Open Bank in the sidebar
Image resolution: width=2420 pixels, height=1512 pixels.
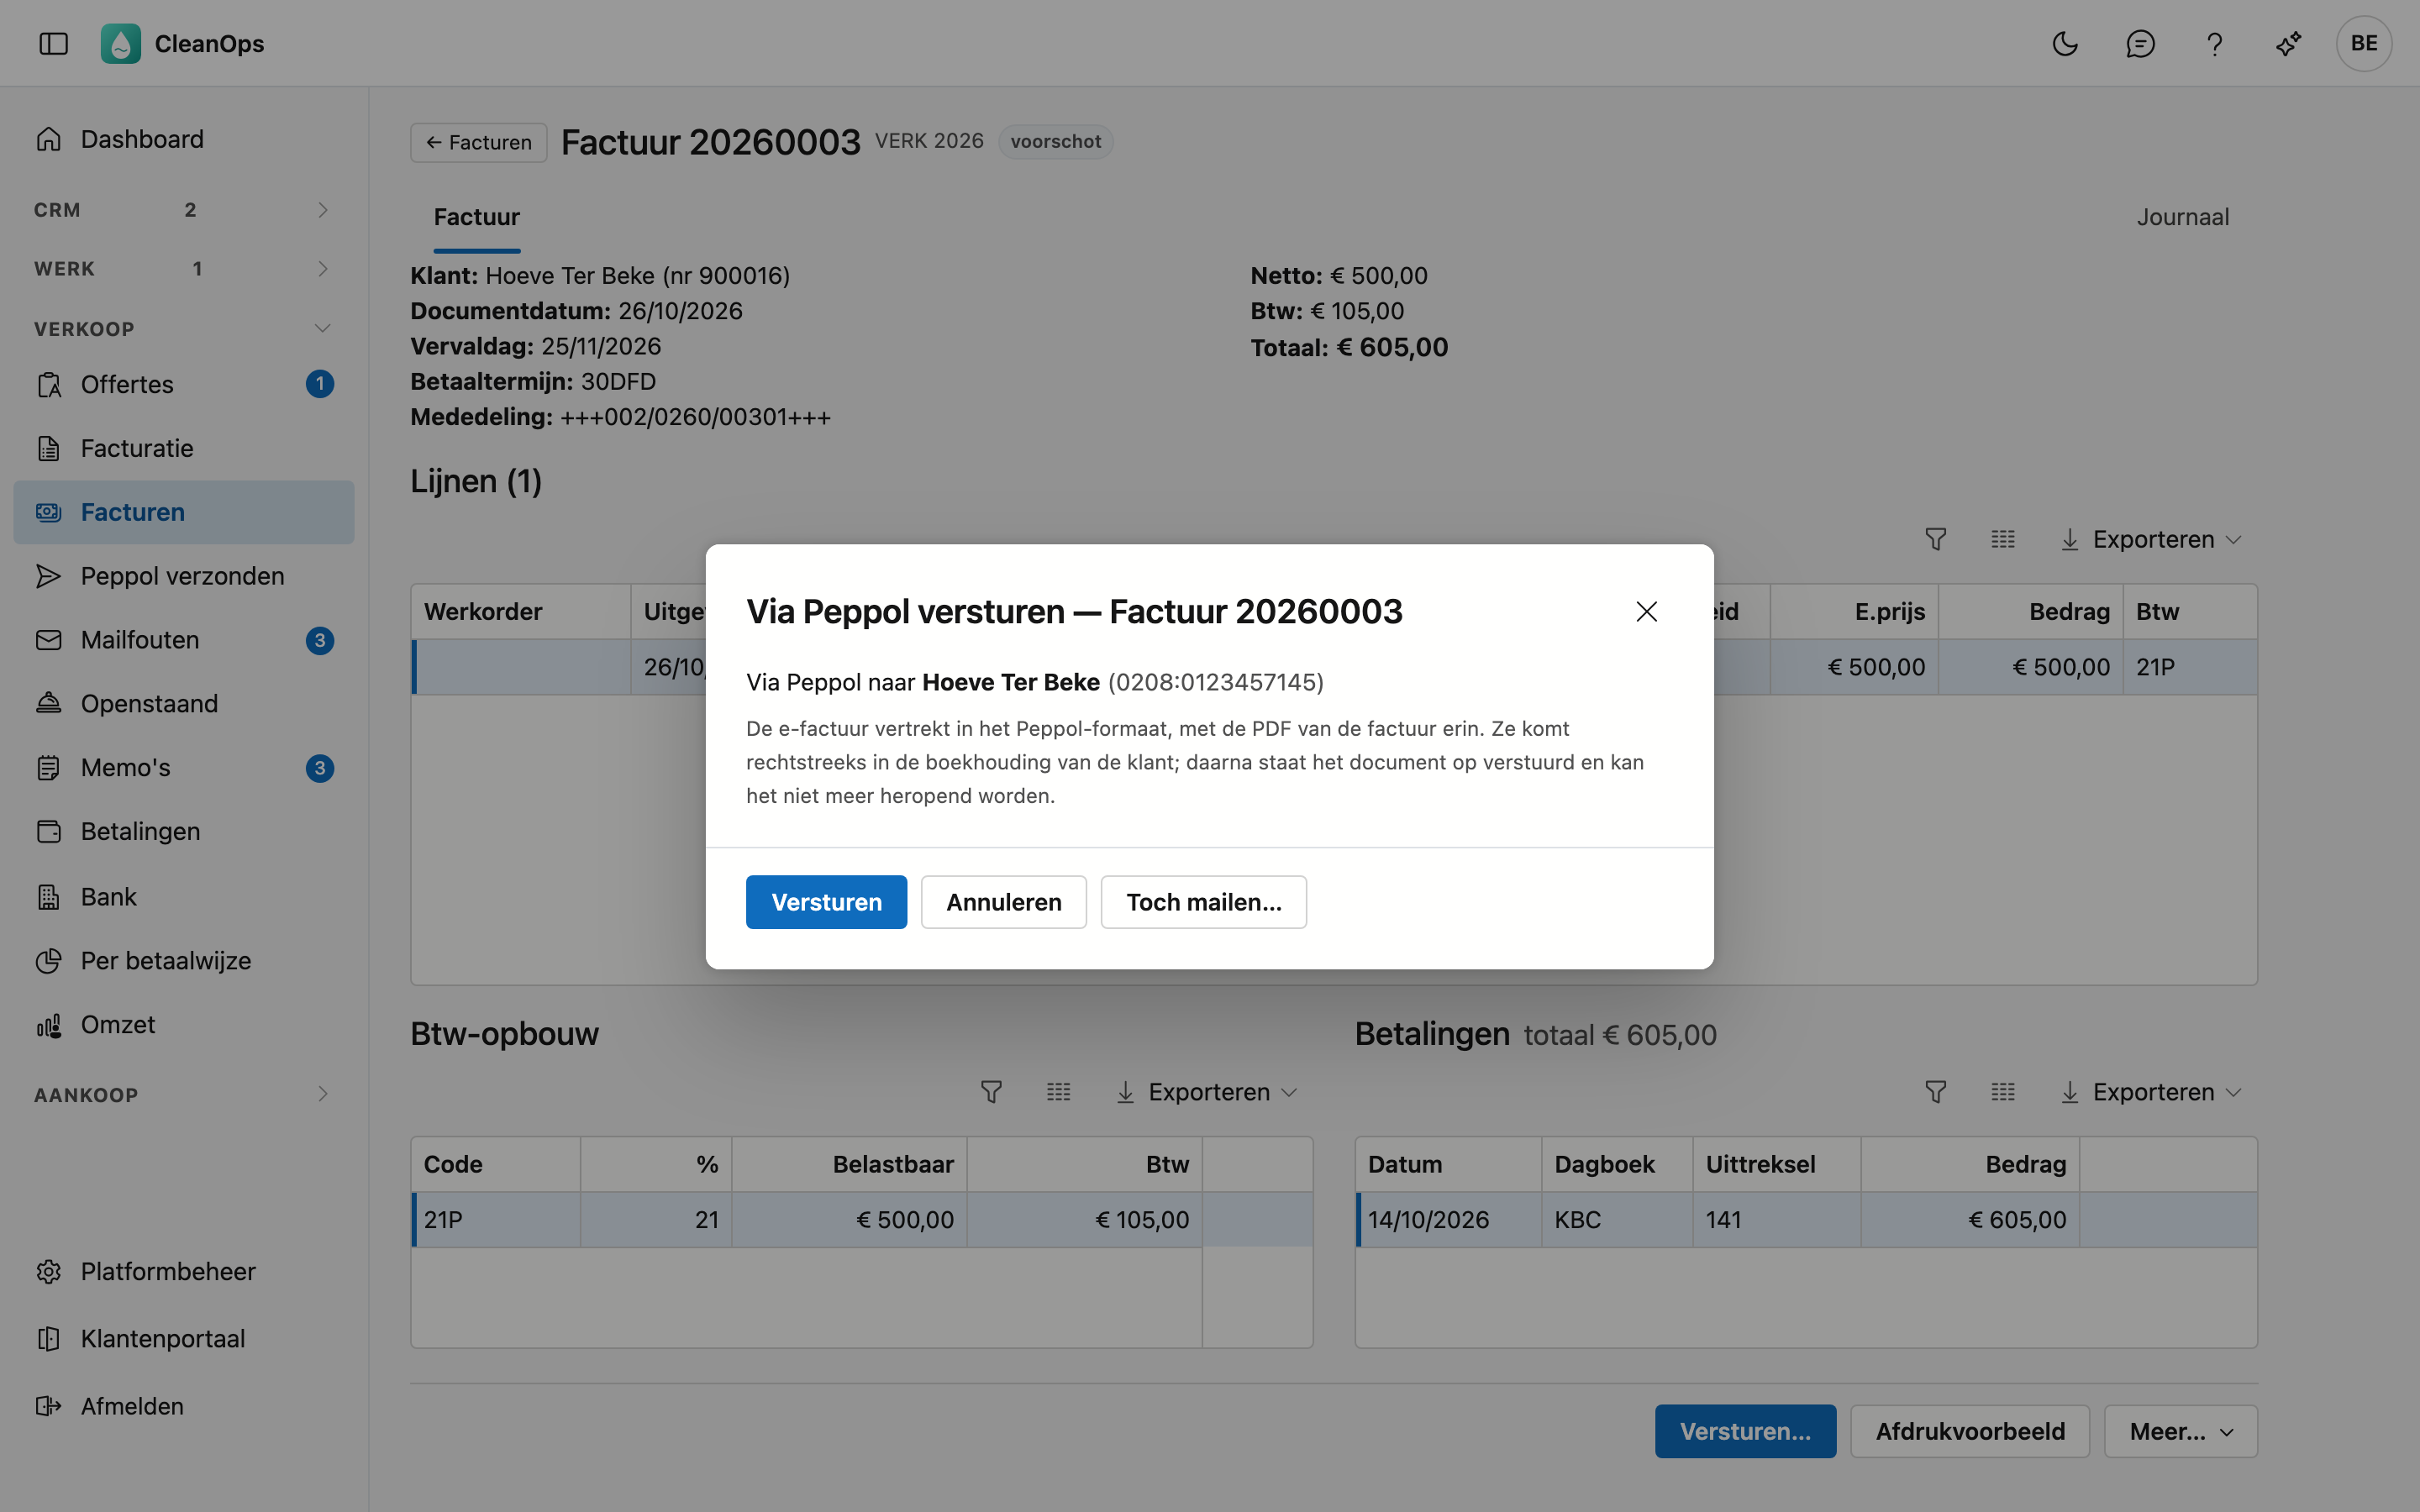[x=184, y=897]
